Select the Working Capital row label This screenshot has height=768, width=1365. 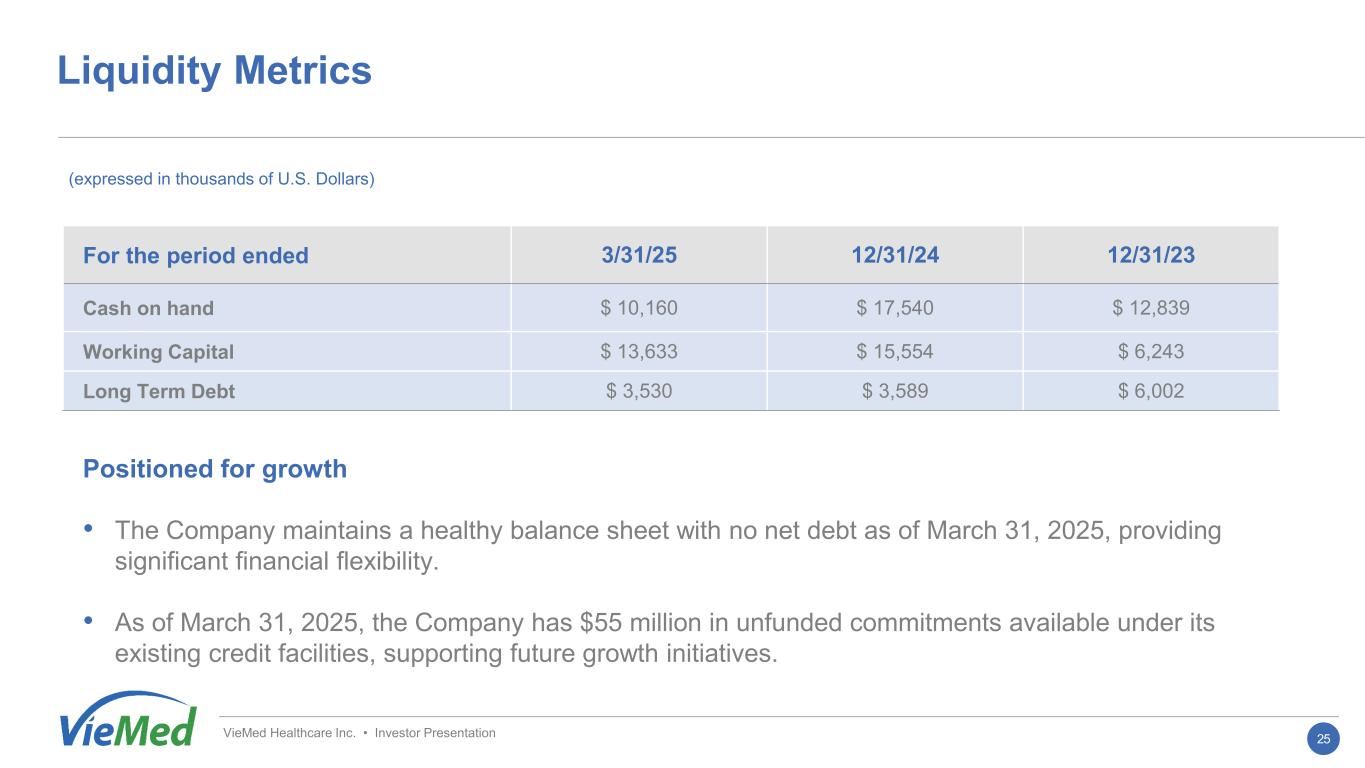click(x=158, y=352)
